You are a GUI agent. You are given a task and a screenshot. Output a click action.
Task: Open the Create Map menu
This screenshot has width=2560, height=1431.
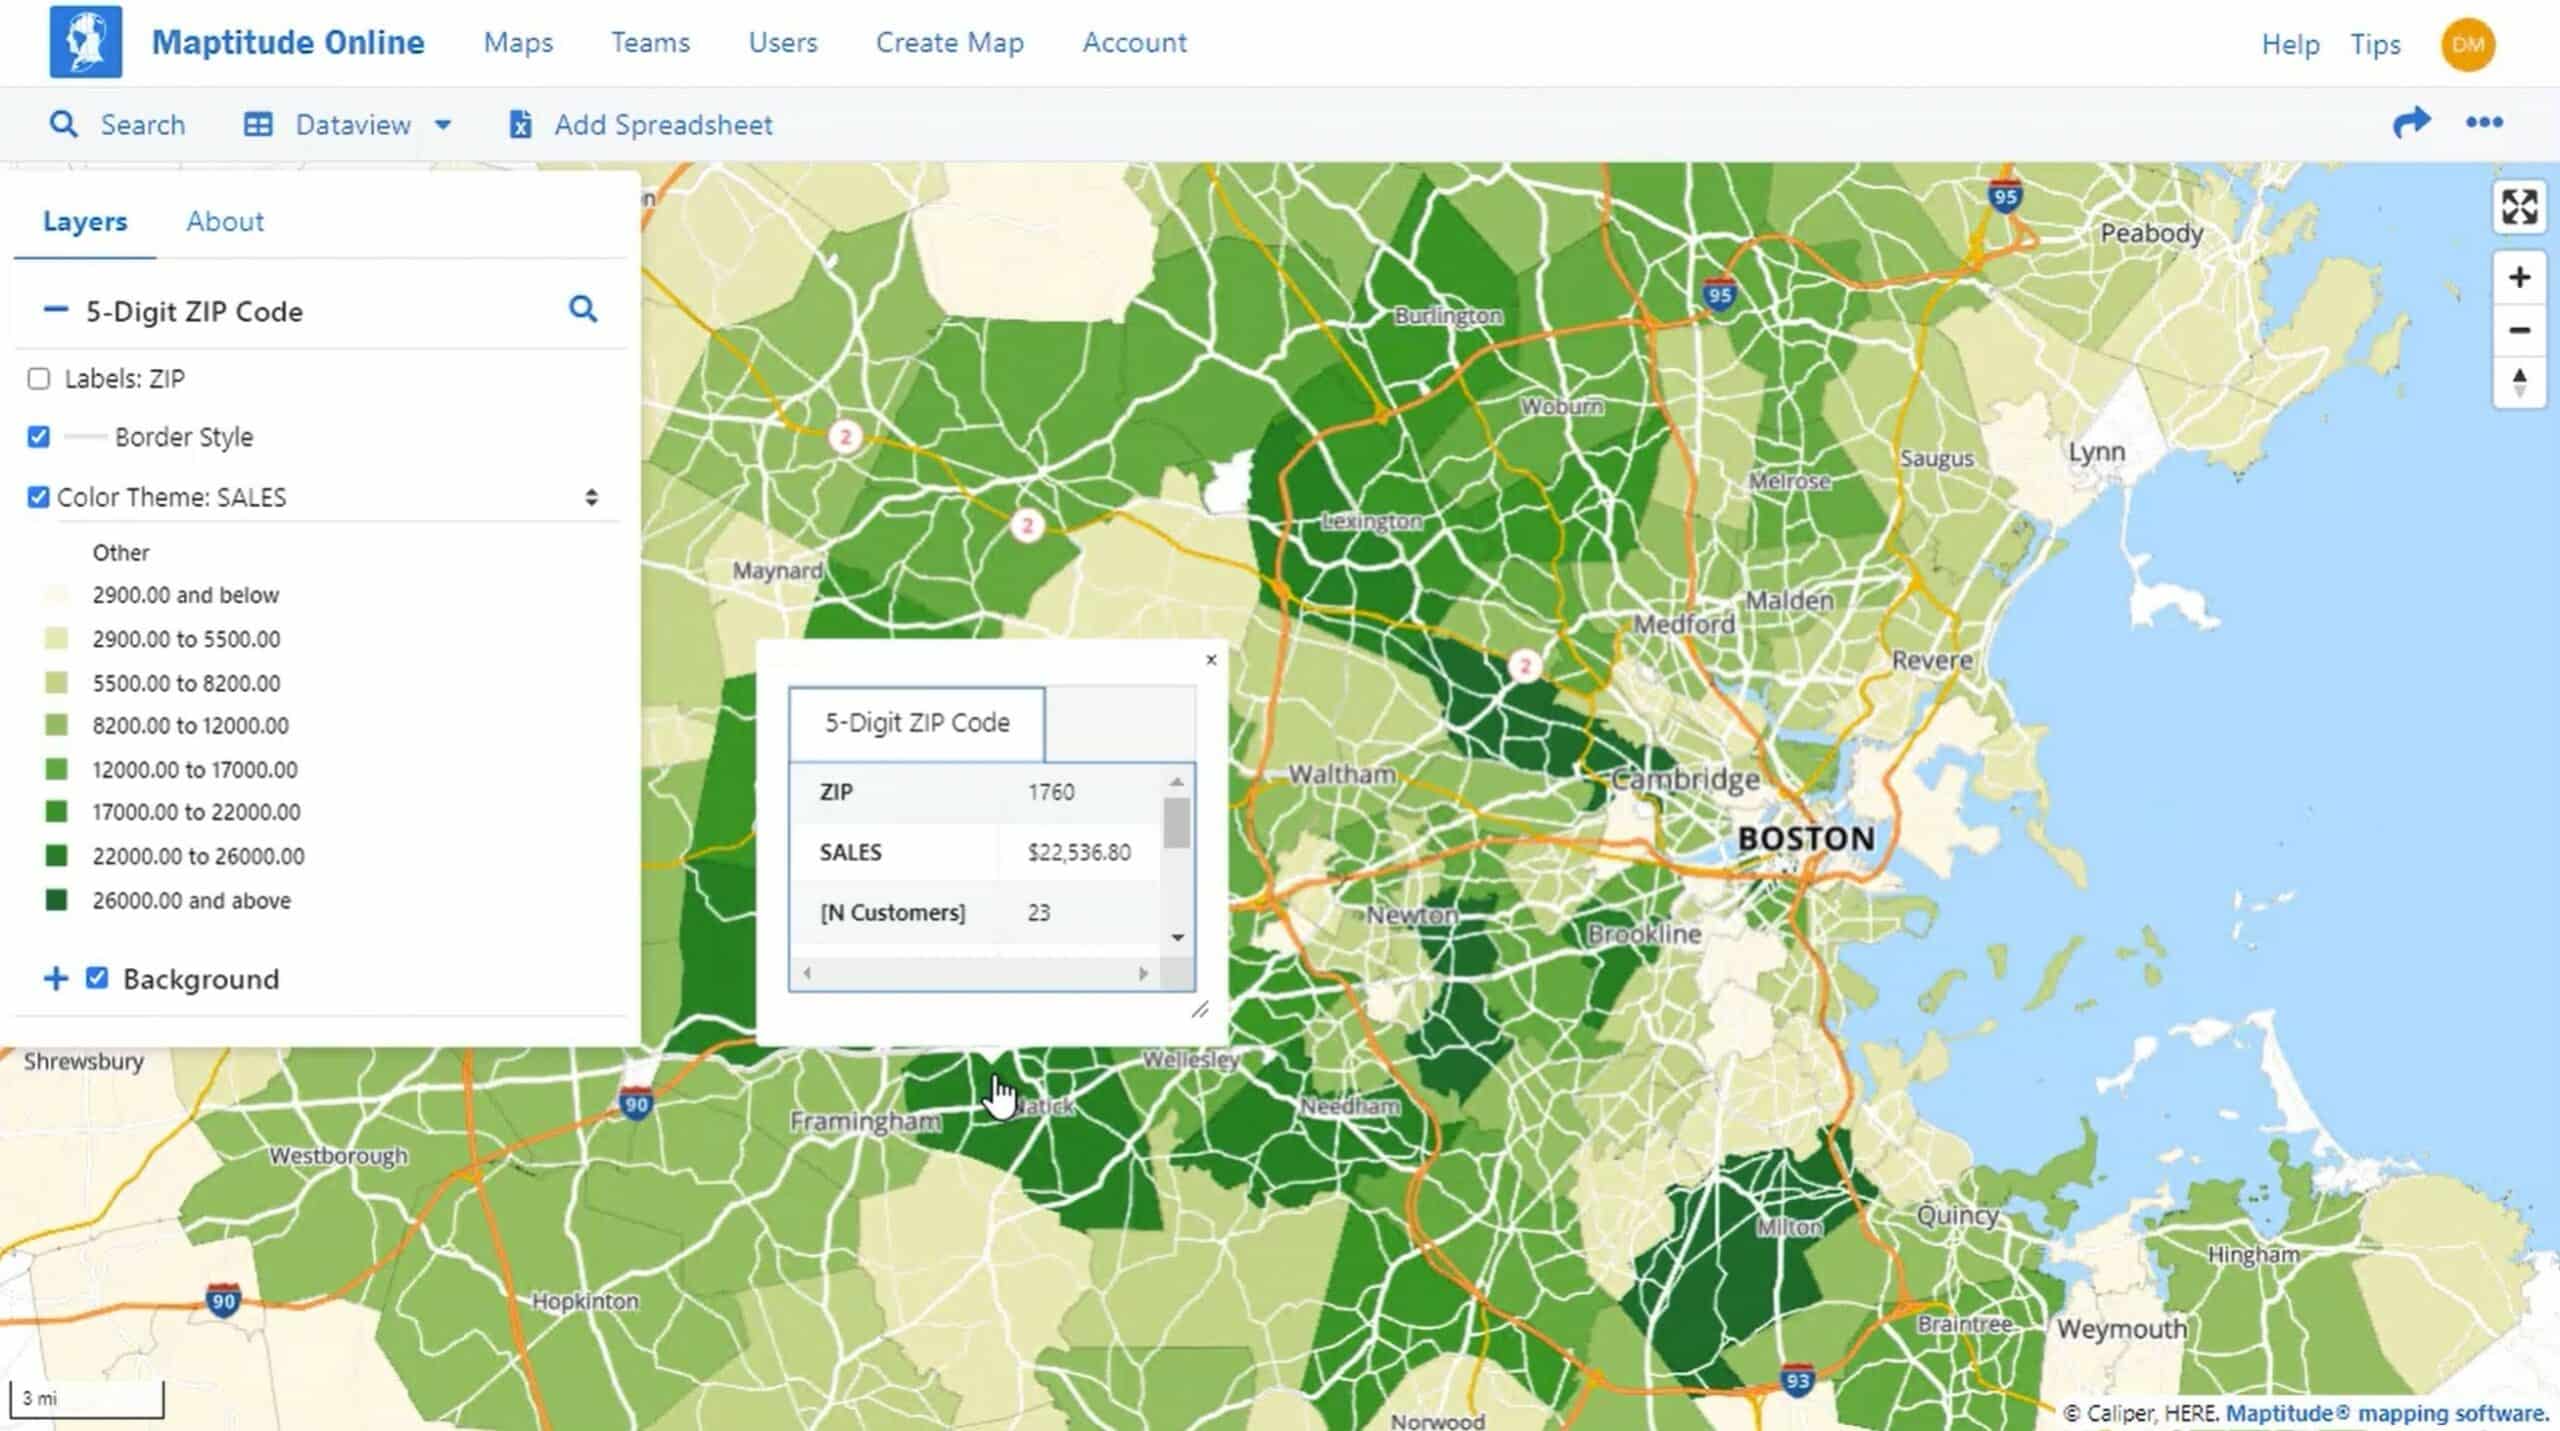[949, 42]
